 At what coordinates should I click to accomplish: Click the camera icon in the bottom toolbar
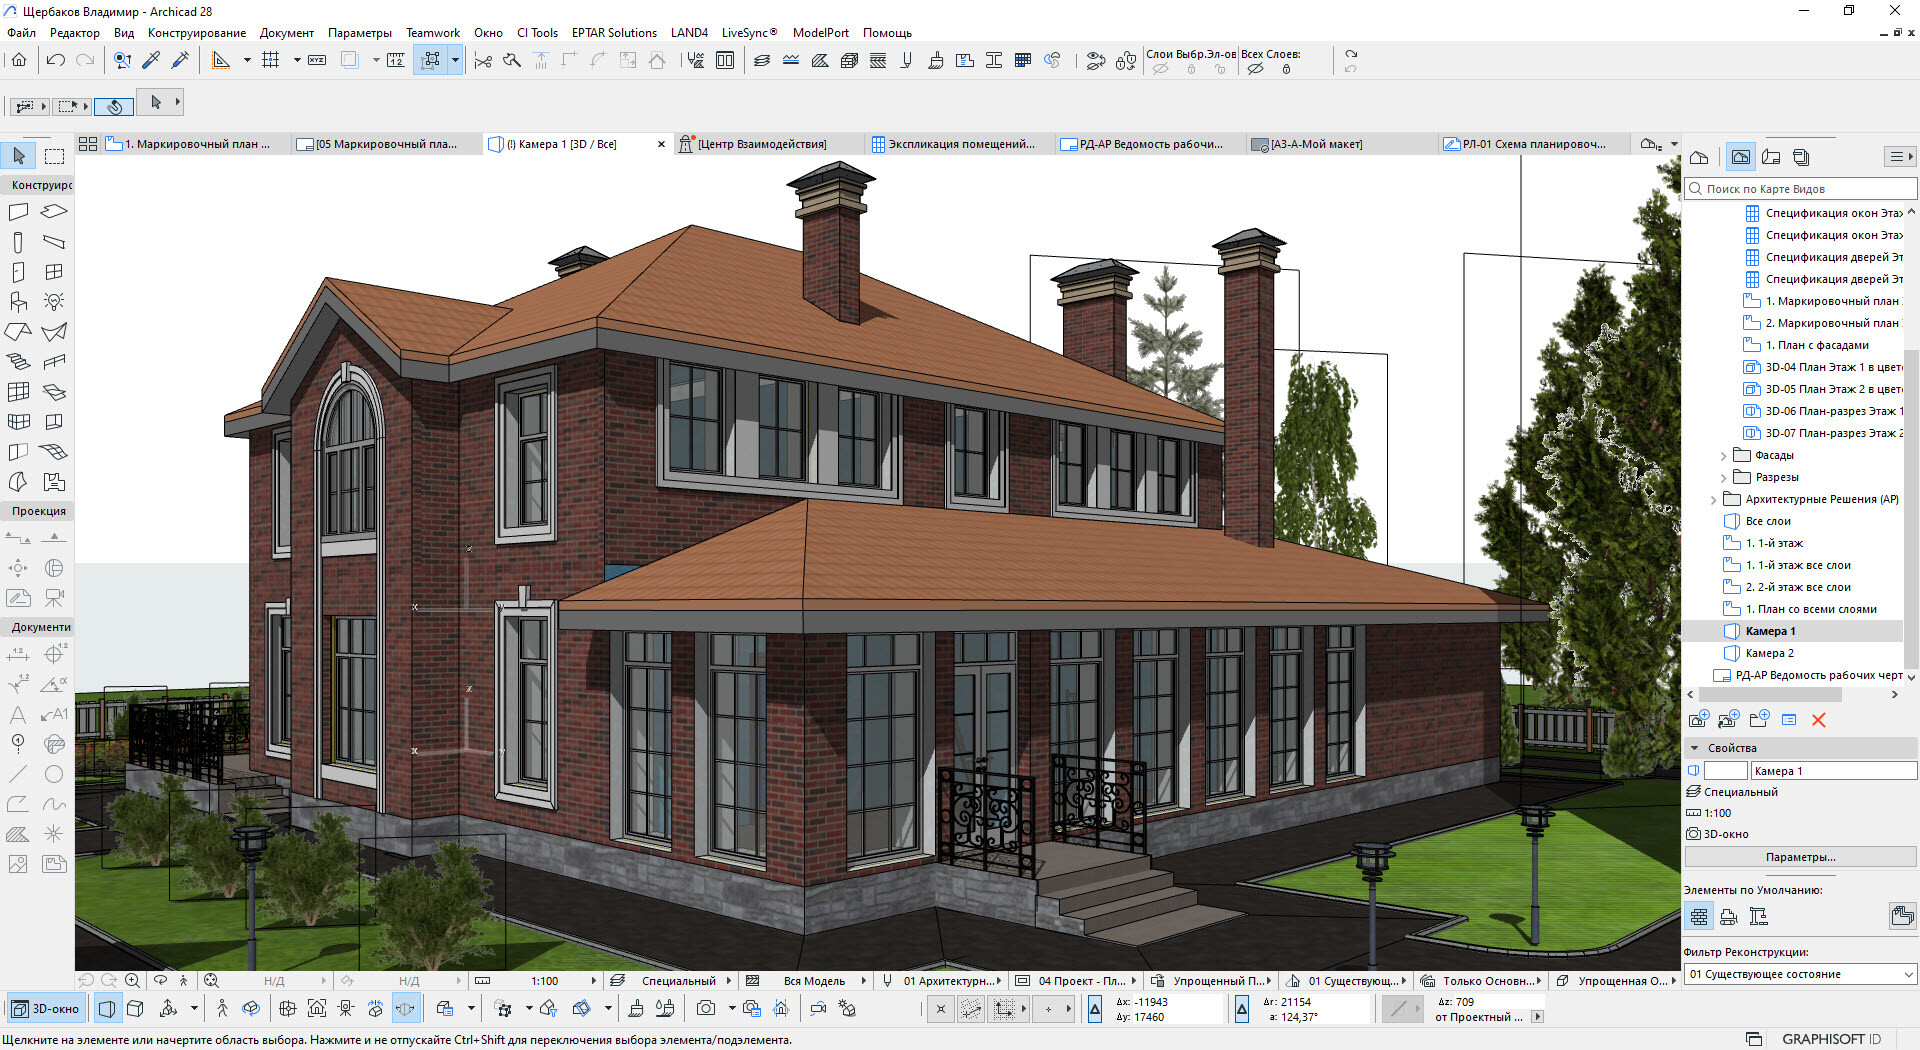(x=706, y=1009)
